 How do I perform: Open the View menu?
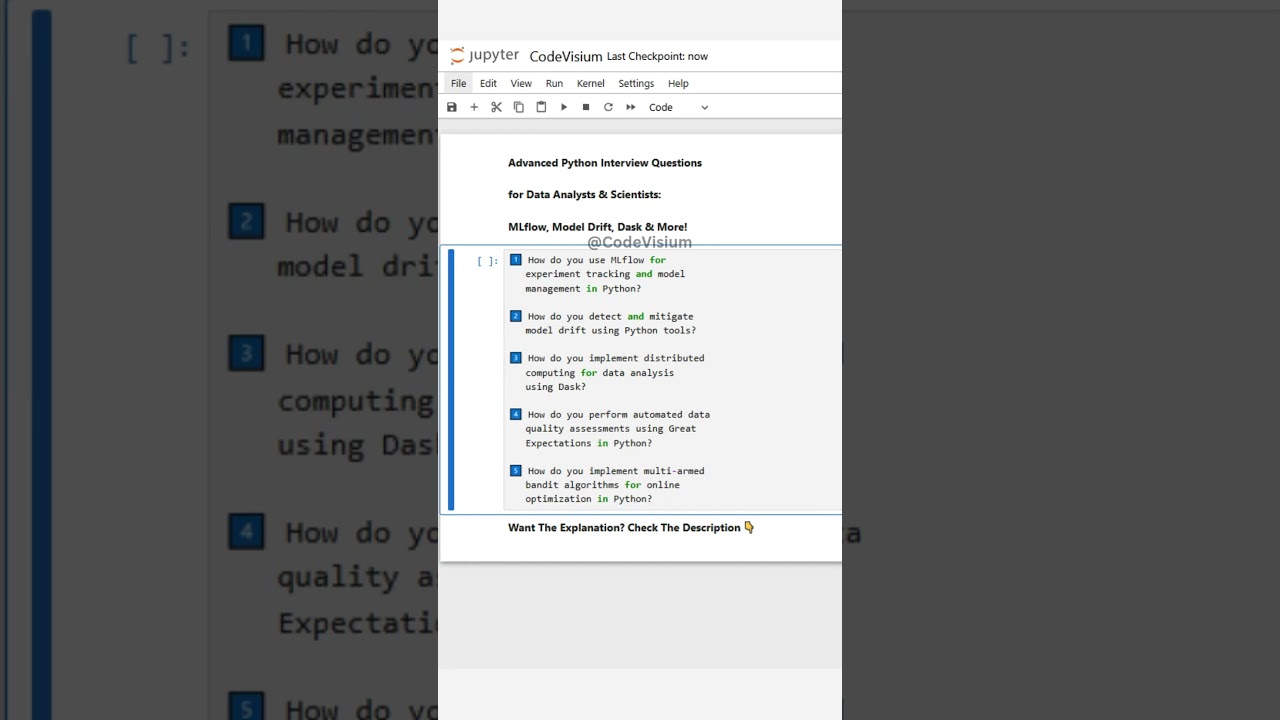coord(521,83)
